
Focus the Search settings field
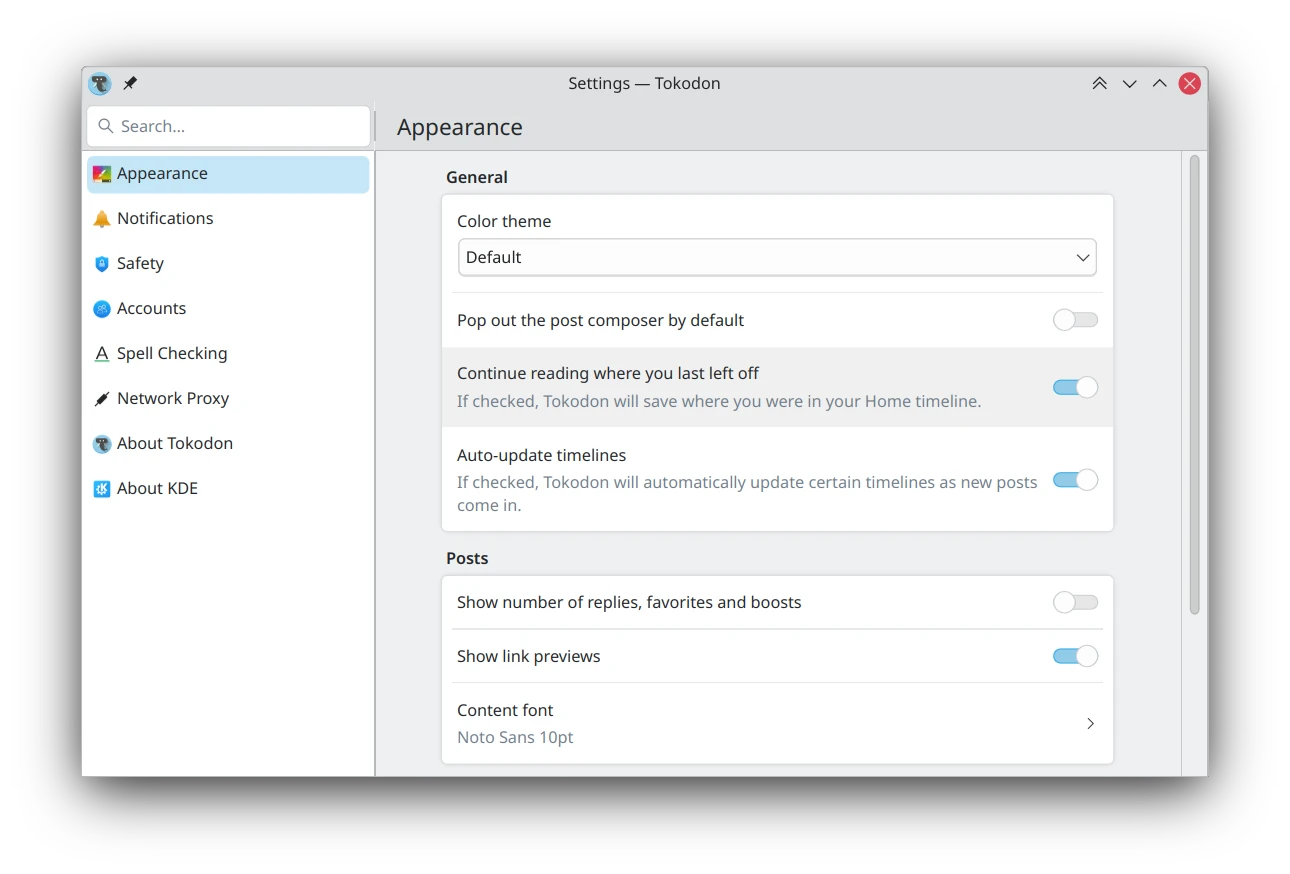click(x=228, y=126)
